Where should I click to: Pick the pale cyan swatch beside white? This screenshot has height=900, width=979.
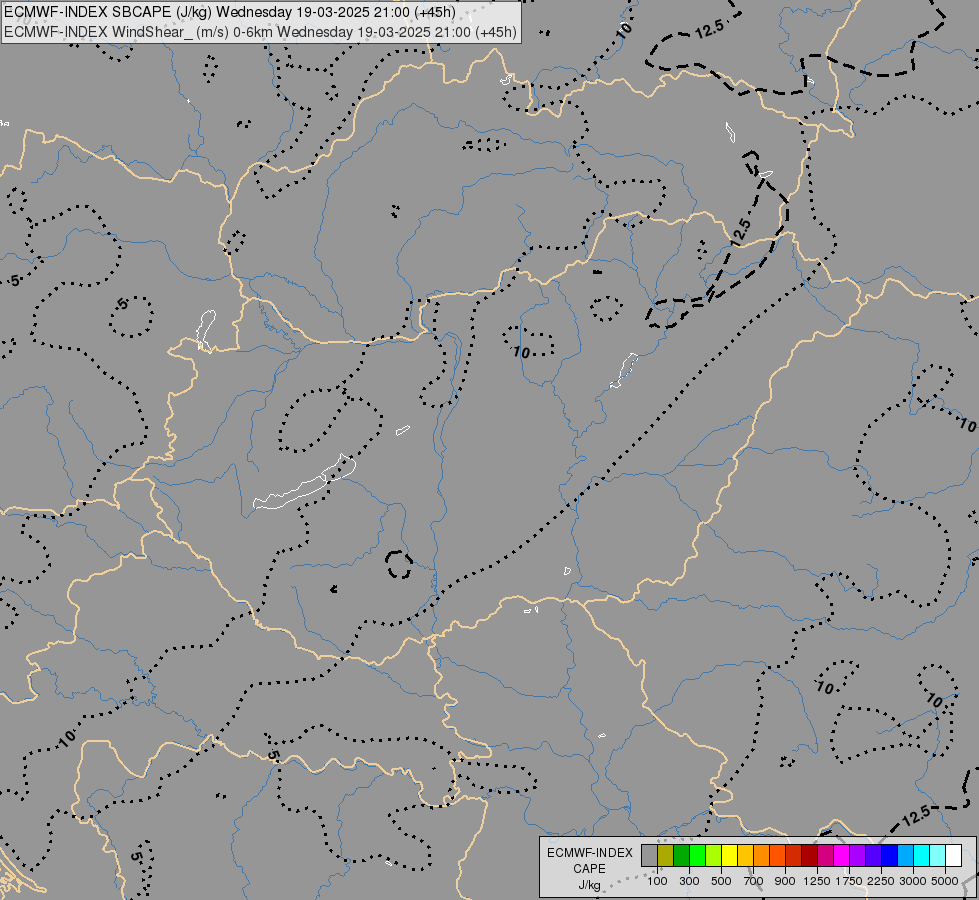(938, 855)
